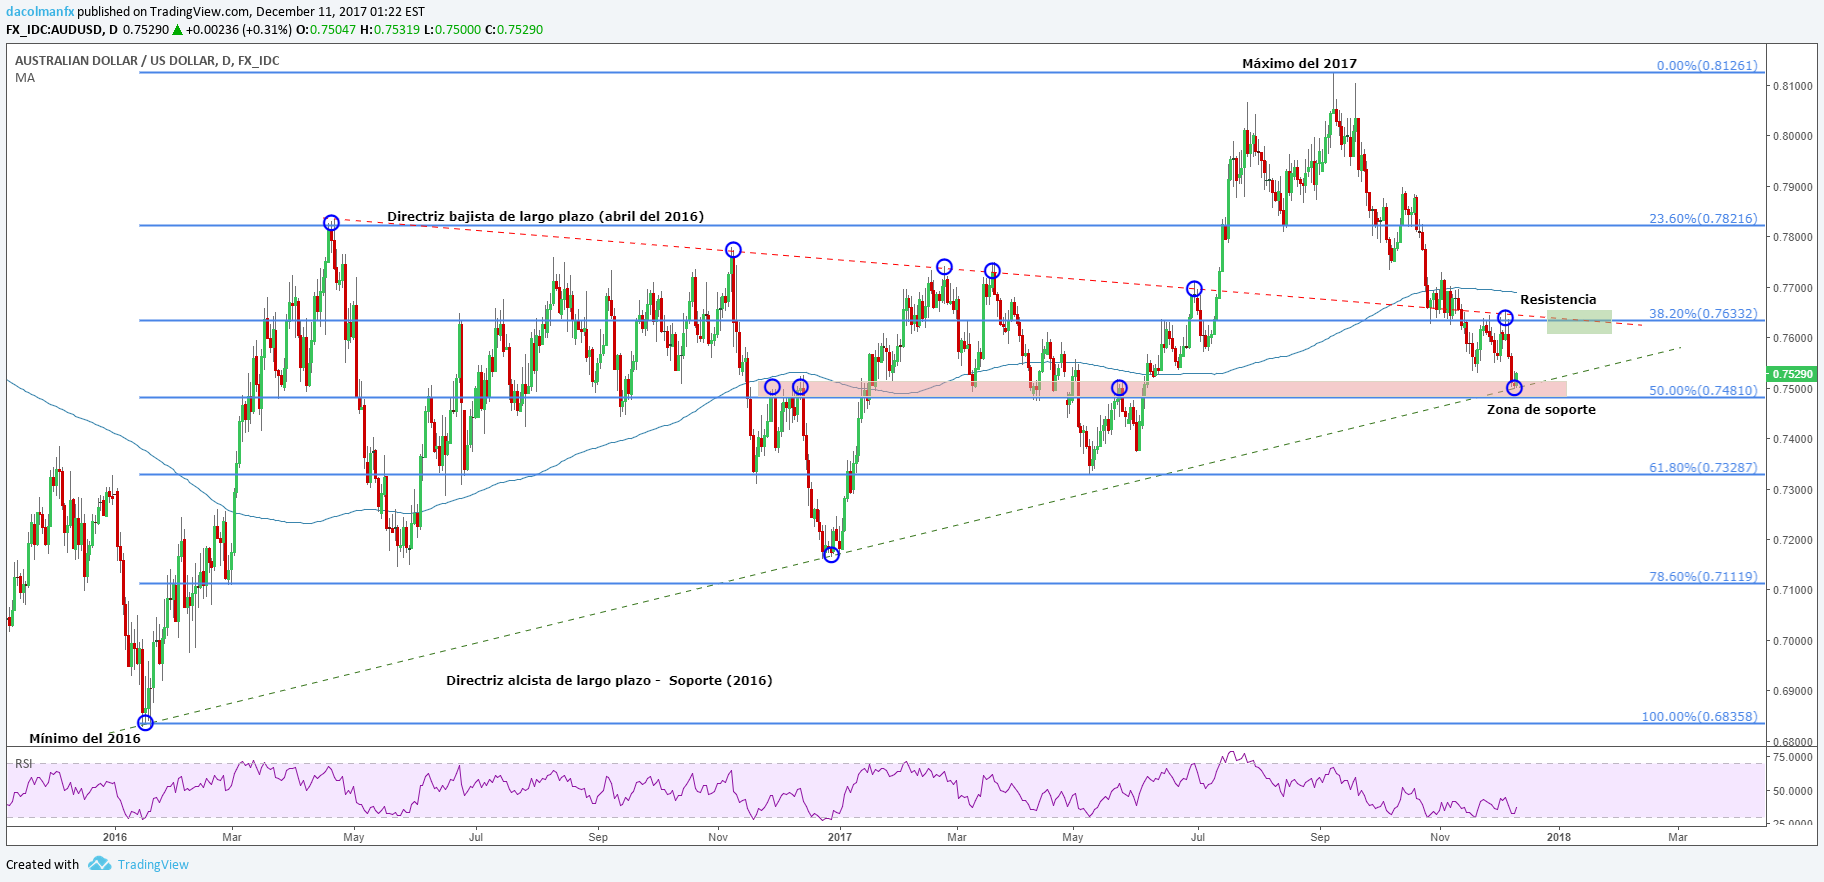Click the 61.80%(0.73287) Fibonacci level label
The image size is (1824, 882).
point(1703,468)
